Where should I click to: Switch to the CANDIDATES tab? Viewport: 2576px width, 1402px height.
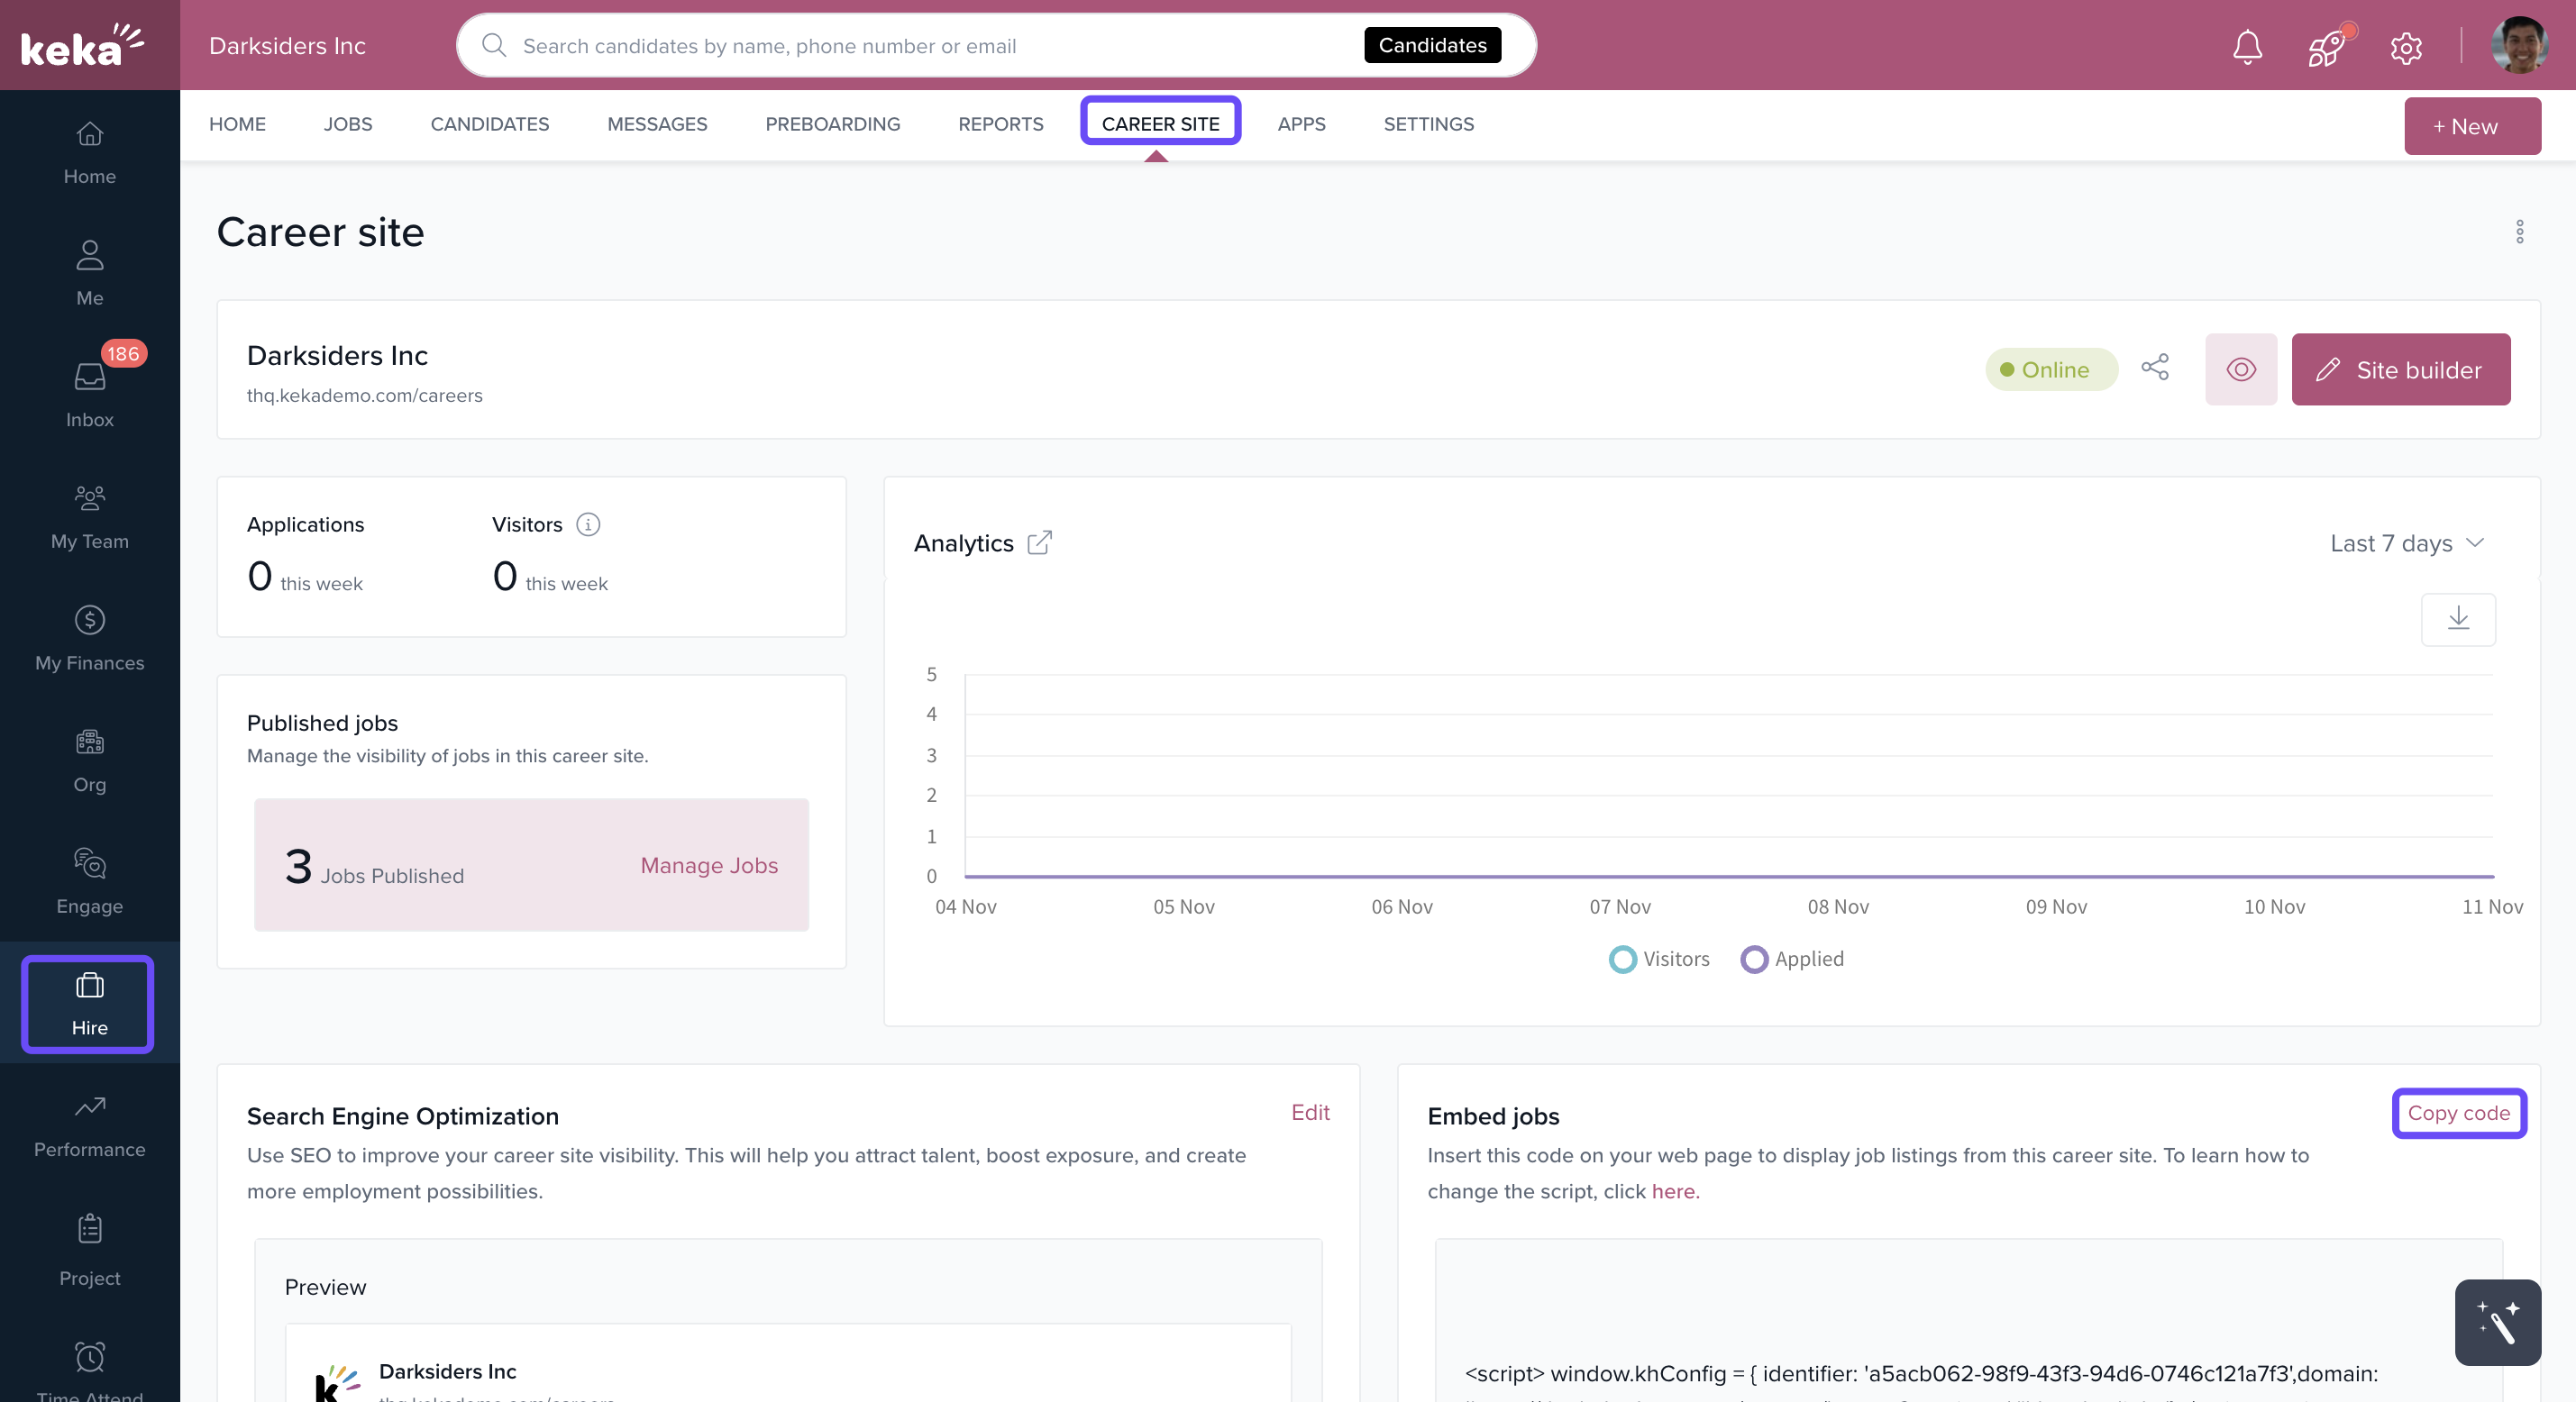(x=489, y=124)
